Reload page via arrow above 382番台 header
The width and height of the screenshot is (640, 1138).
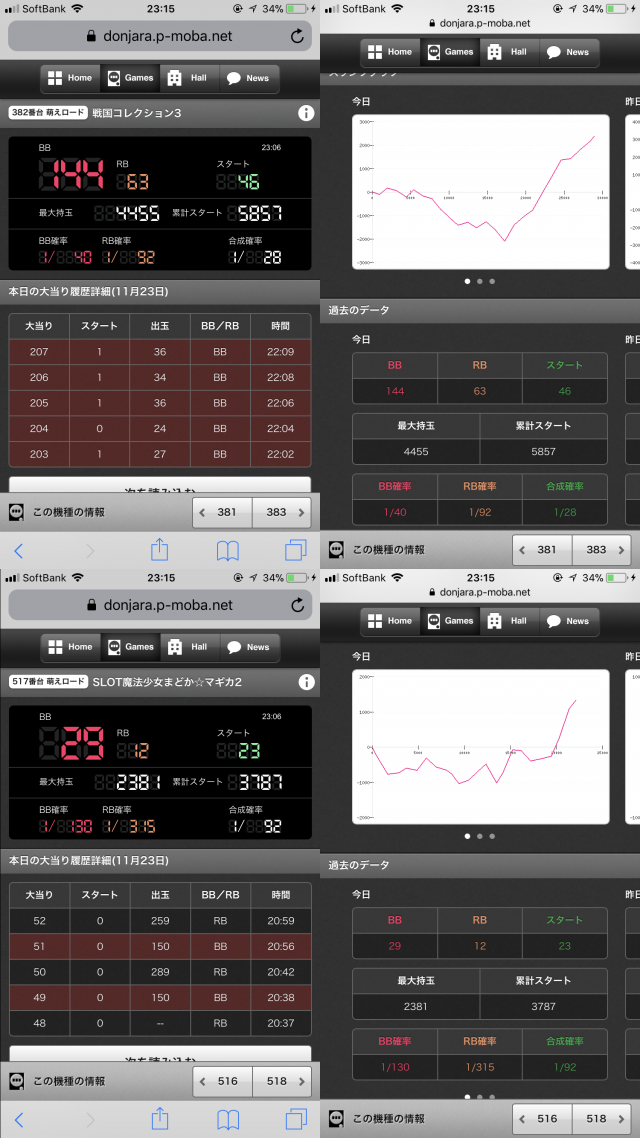pos(297,37)
